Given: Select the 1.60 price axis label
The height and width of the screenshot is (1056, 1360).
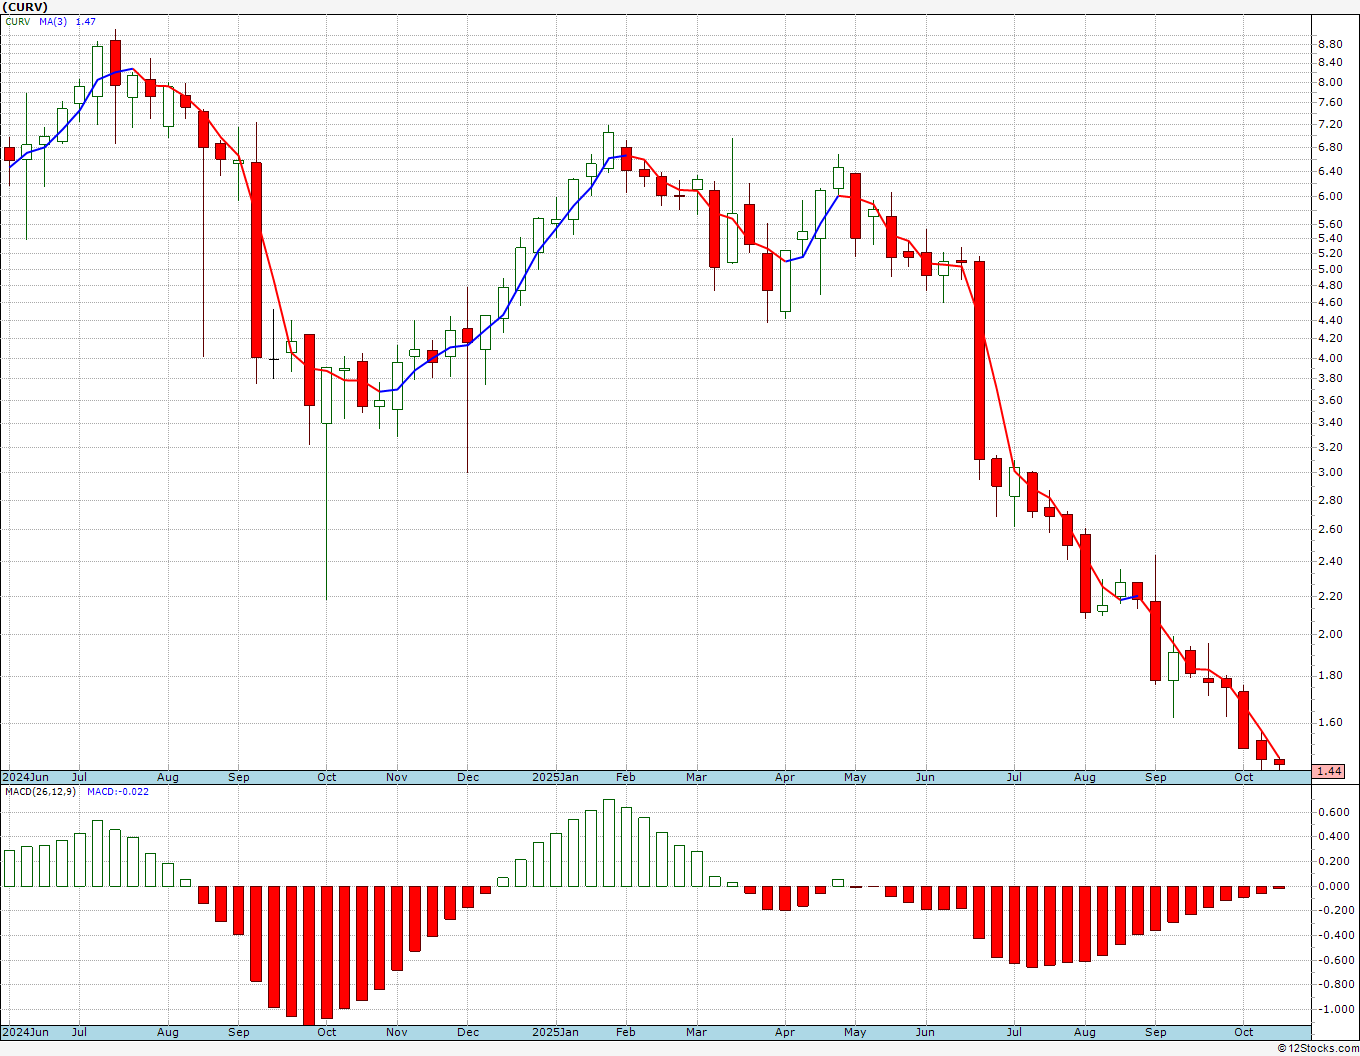Looking at the screenshot, I should [1330, 722].
